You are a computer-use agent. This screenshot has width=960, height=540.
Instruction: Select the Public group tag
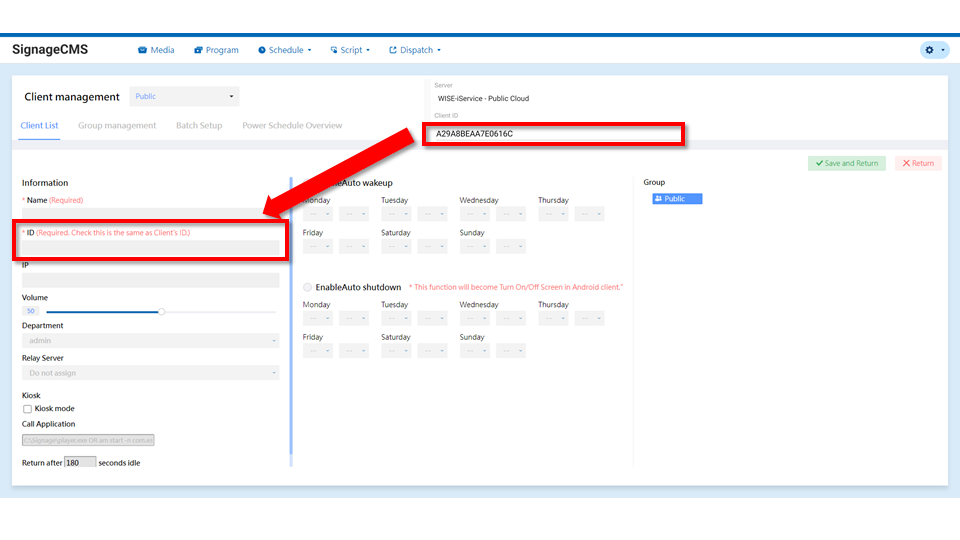point(677,199)
